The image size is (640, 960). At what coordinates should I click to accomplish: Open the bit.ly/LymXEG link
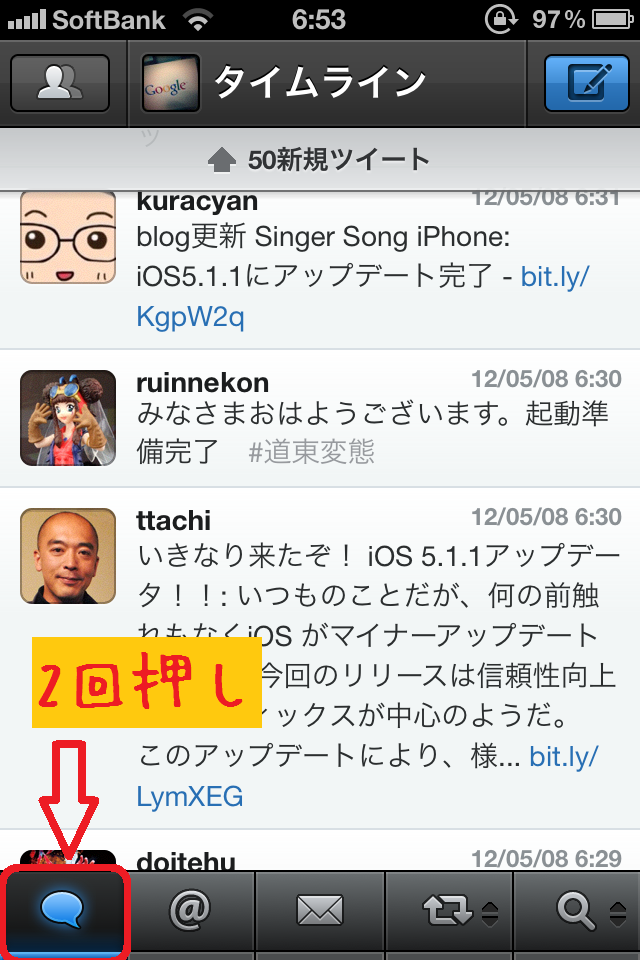click(367, 776)
